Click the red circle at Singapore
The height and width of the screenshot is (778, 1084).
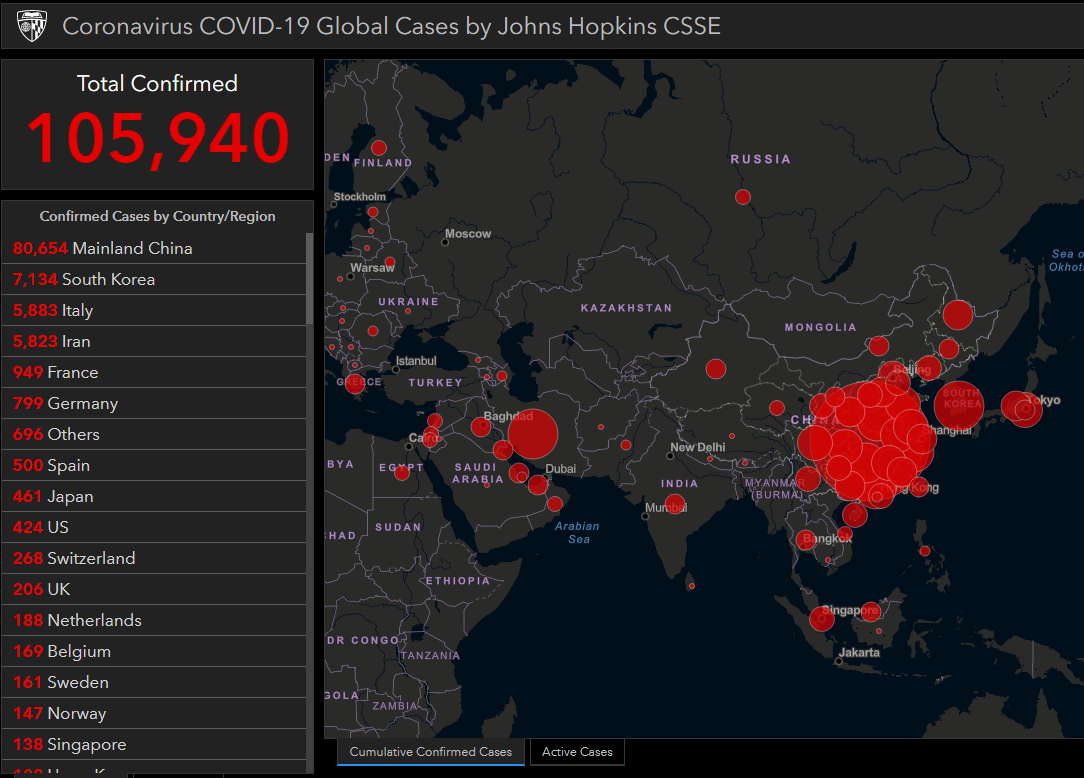[822, 618]
